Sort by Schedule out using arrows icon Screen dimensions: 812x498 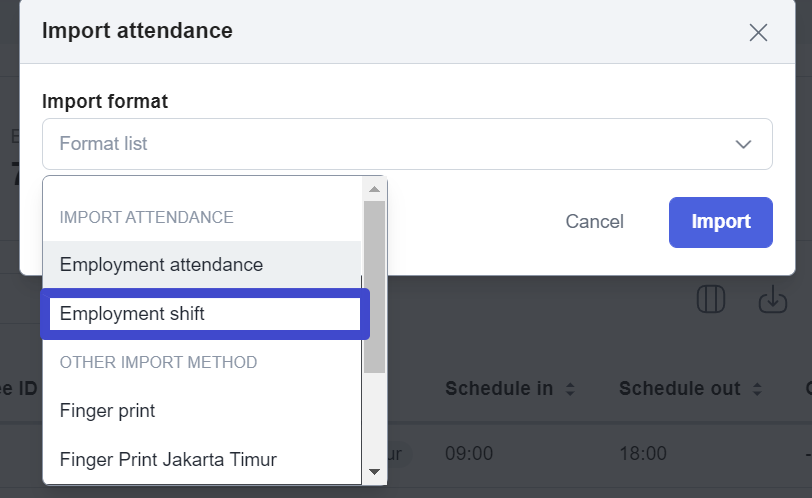[x=757, y=389]
